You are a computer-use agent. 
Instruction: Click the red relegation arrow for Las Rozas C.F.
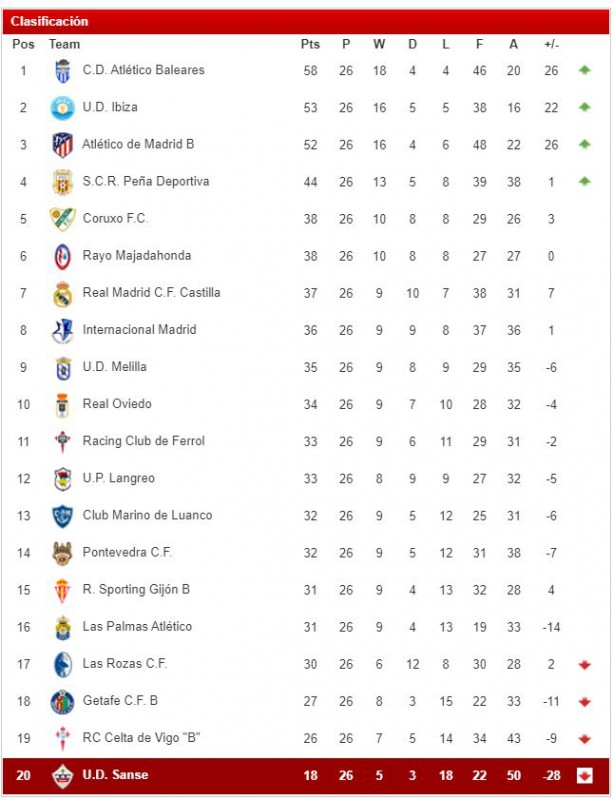point(584,664)
